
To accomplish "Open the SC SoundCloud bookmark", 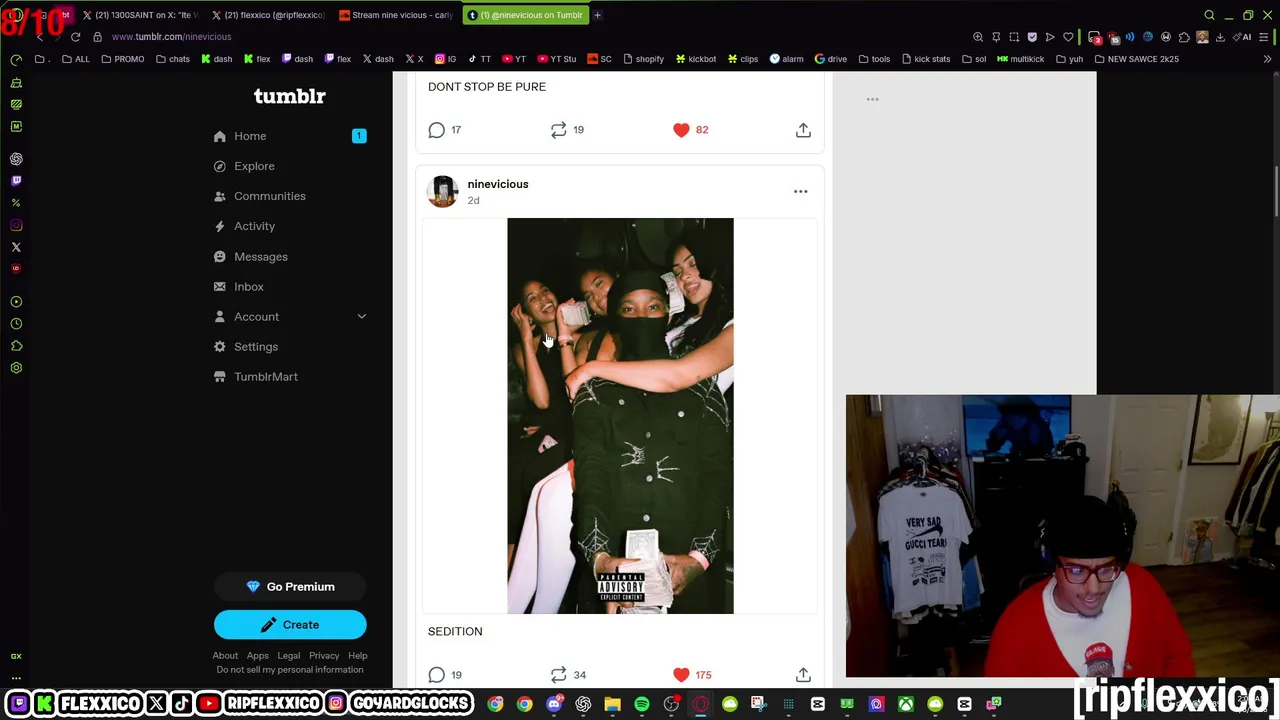I will pos(599,59).
